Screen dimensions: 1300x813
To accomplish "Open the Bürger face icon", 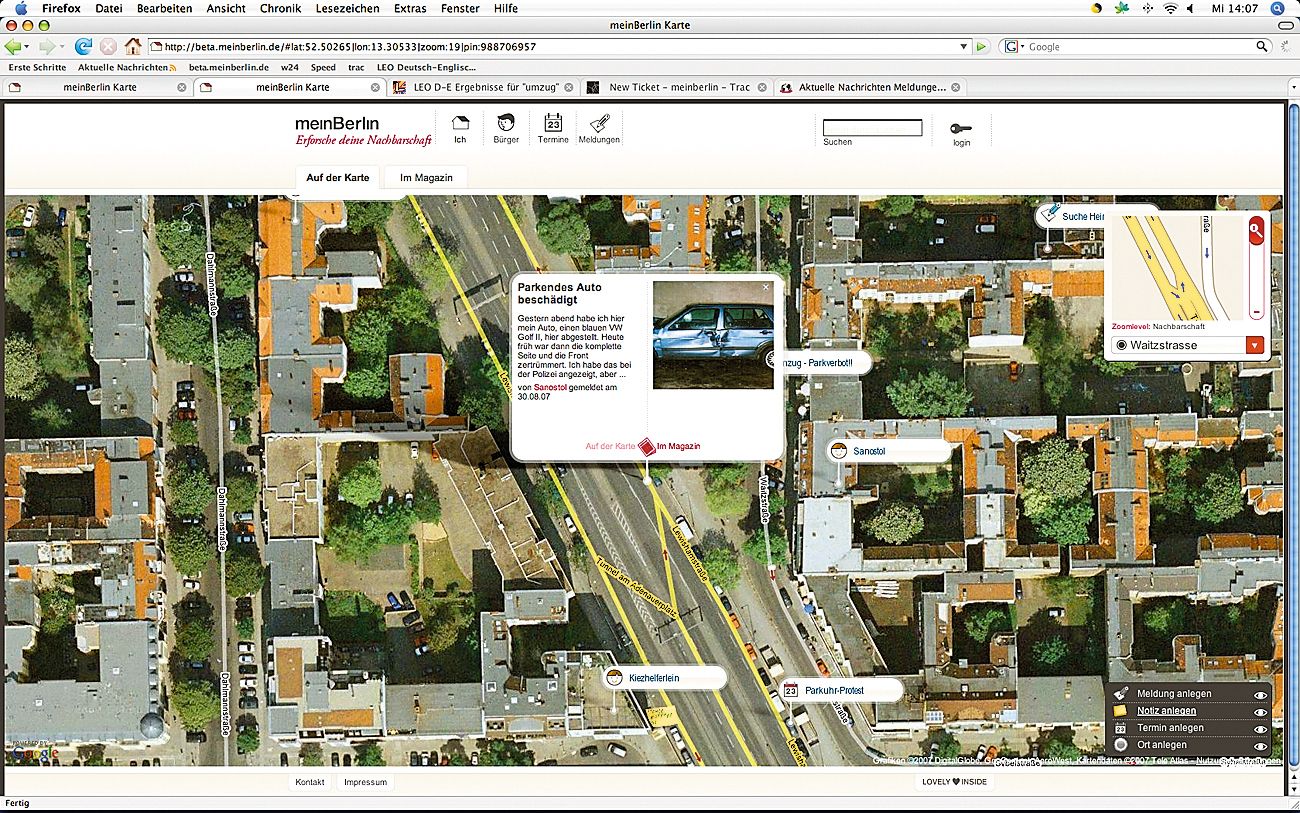I will [506, 124].
